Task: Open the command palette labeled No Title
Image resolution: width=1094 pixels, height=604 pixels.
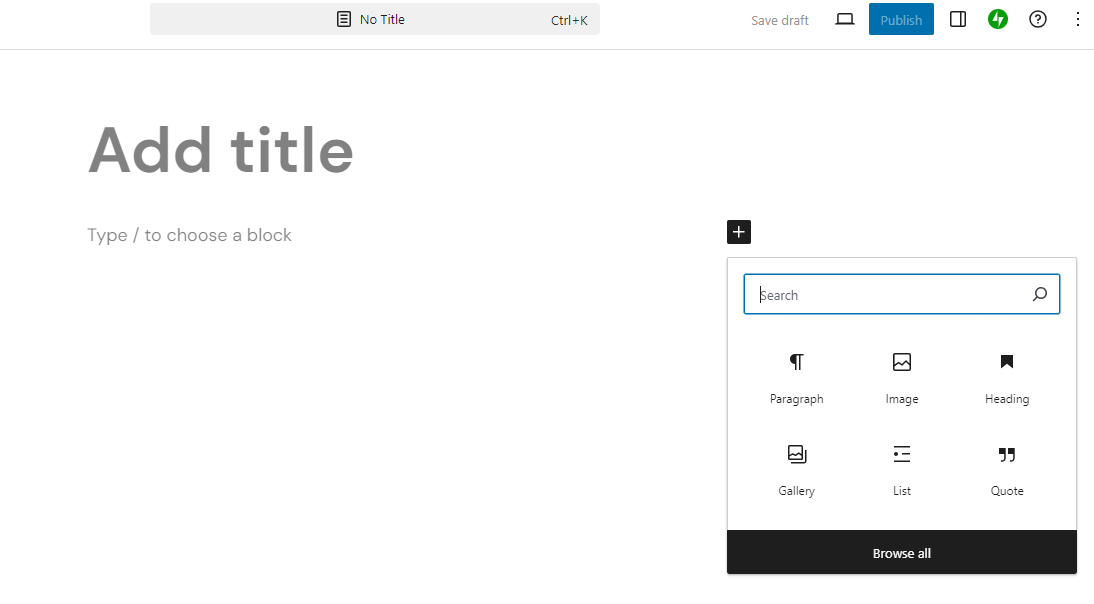Action: [x=374, y=19]
